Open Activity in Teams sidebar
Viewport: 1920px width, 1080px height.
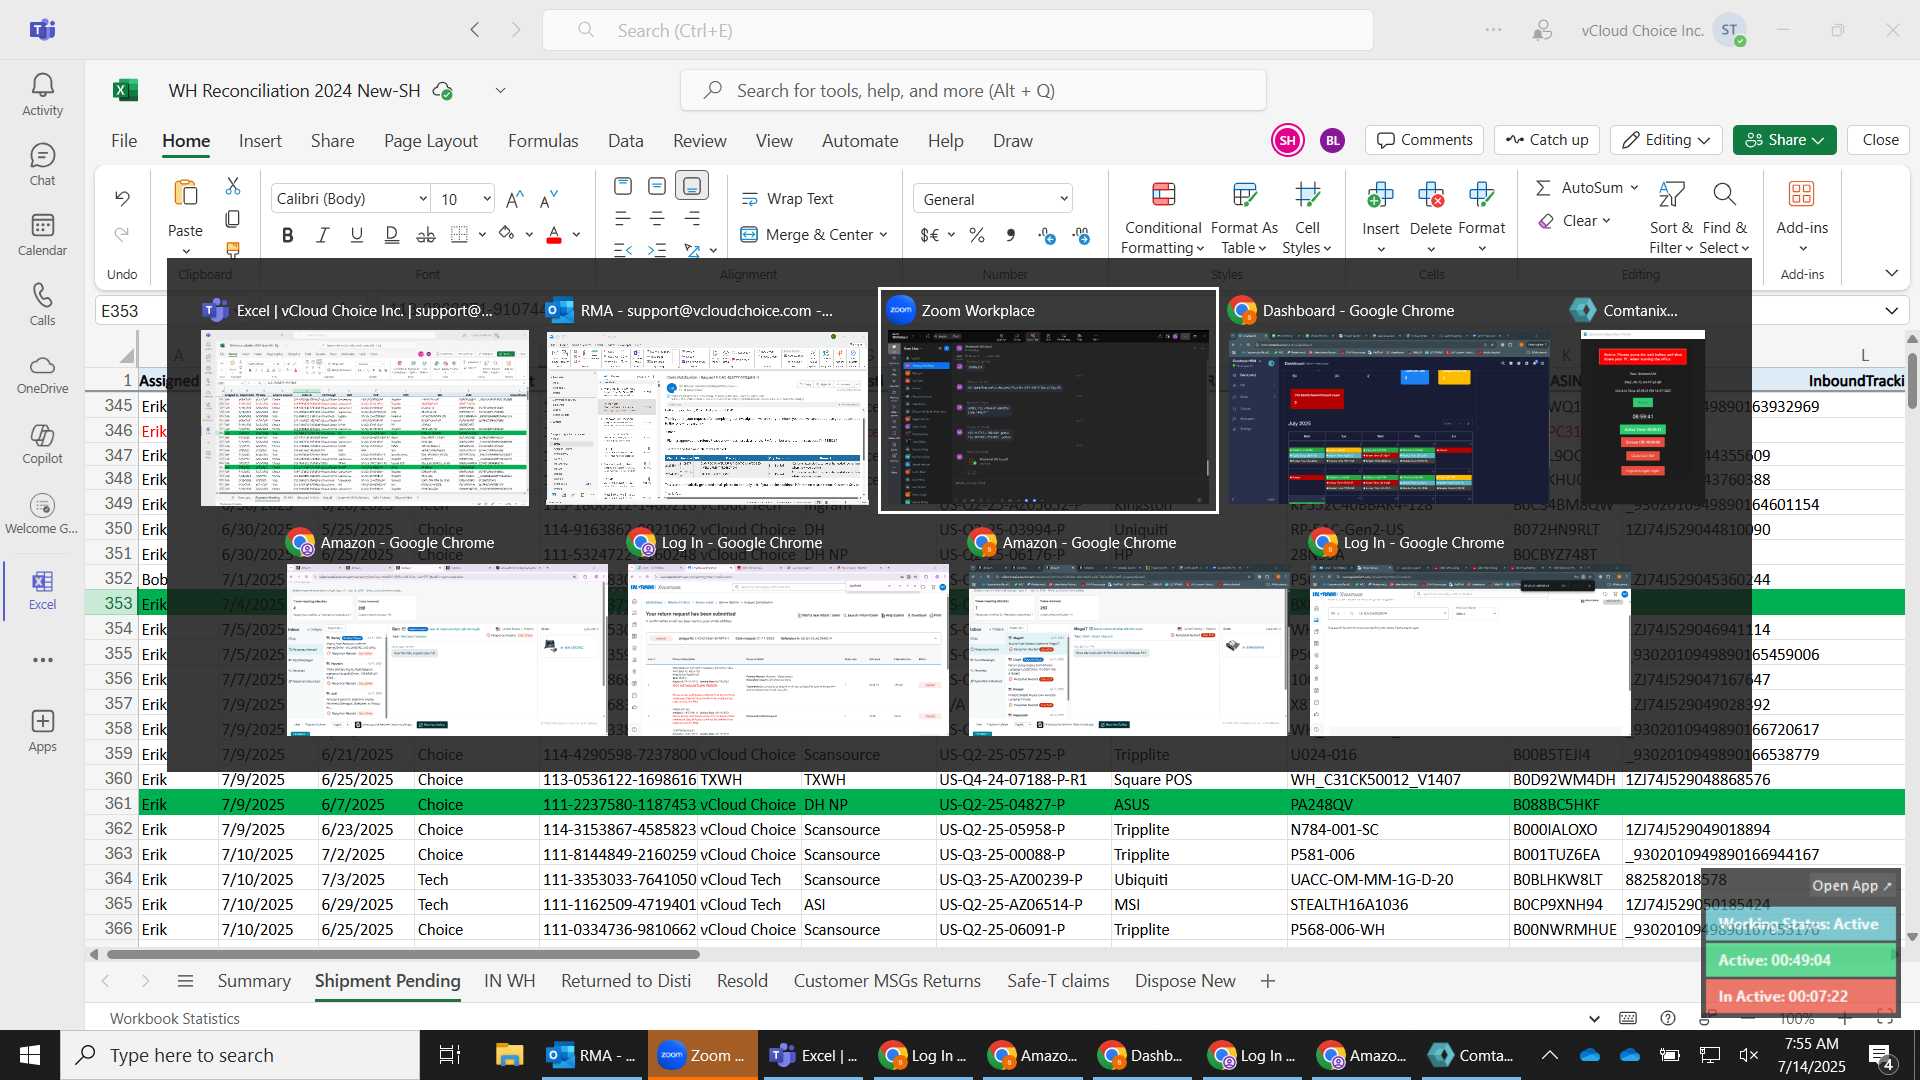[x=42, y=95]
